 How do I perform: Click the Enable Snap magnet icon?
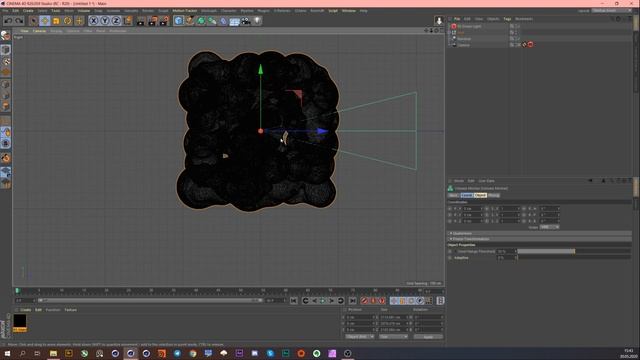(x=5, y=158)
